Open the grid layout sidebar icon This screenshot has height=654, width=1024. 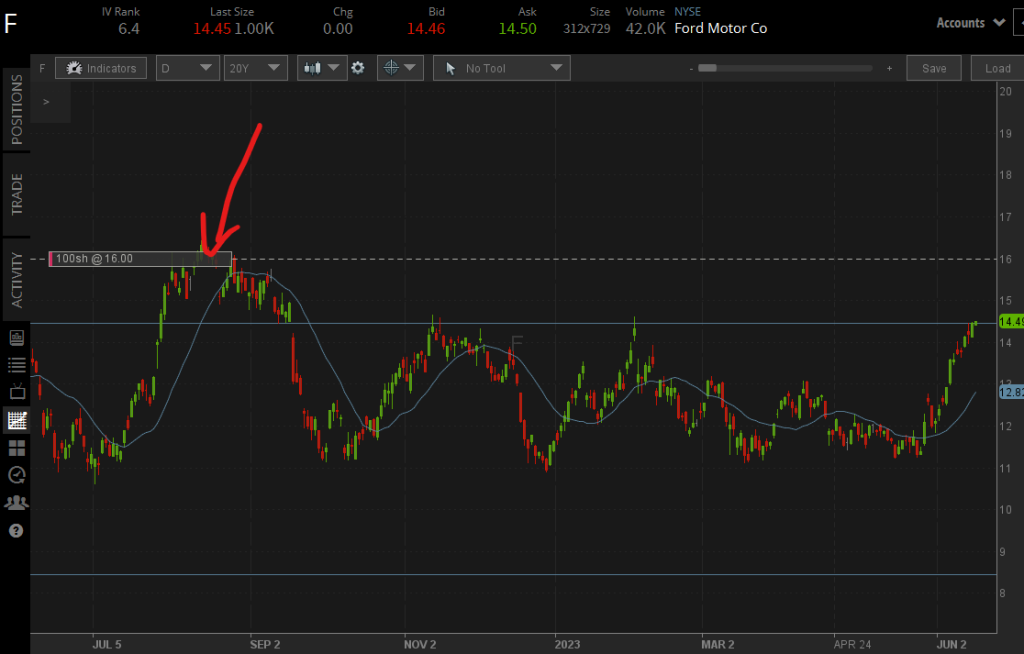[x=16, y=447]
